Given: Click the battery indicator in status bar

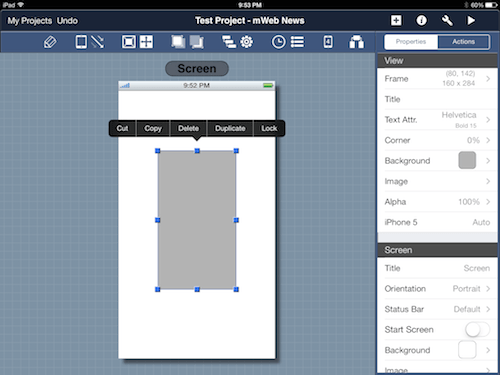Looking at the screenshot, I should tap(491, 5).
